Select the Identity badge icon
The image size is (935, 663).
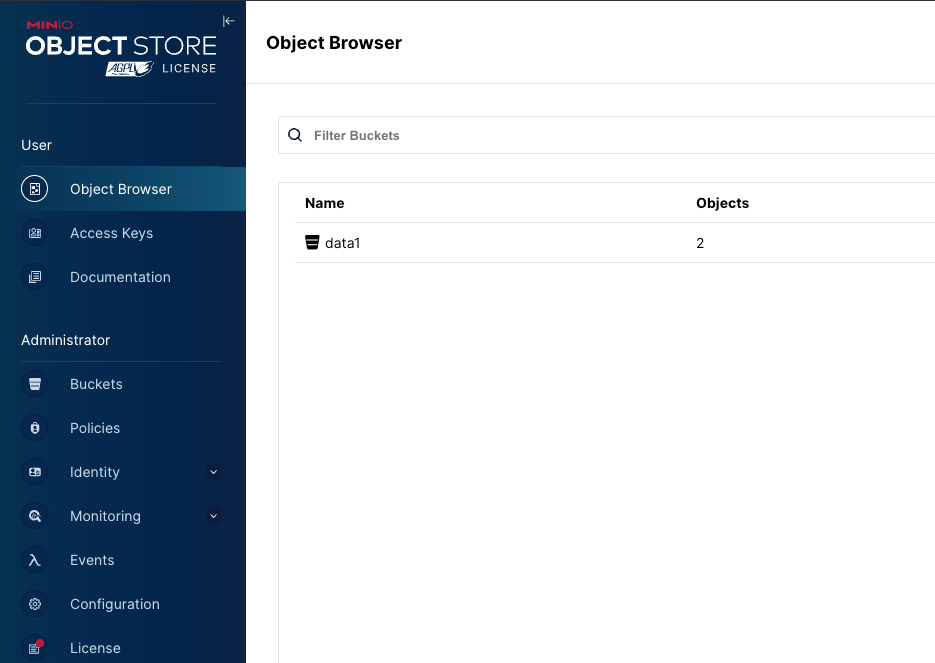34,472
